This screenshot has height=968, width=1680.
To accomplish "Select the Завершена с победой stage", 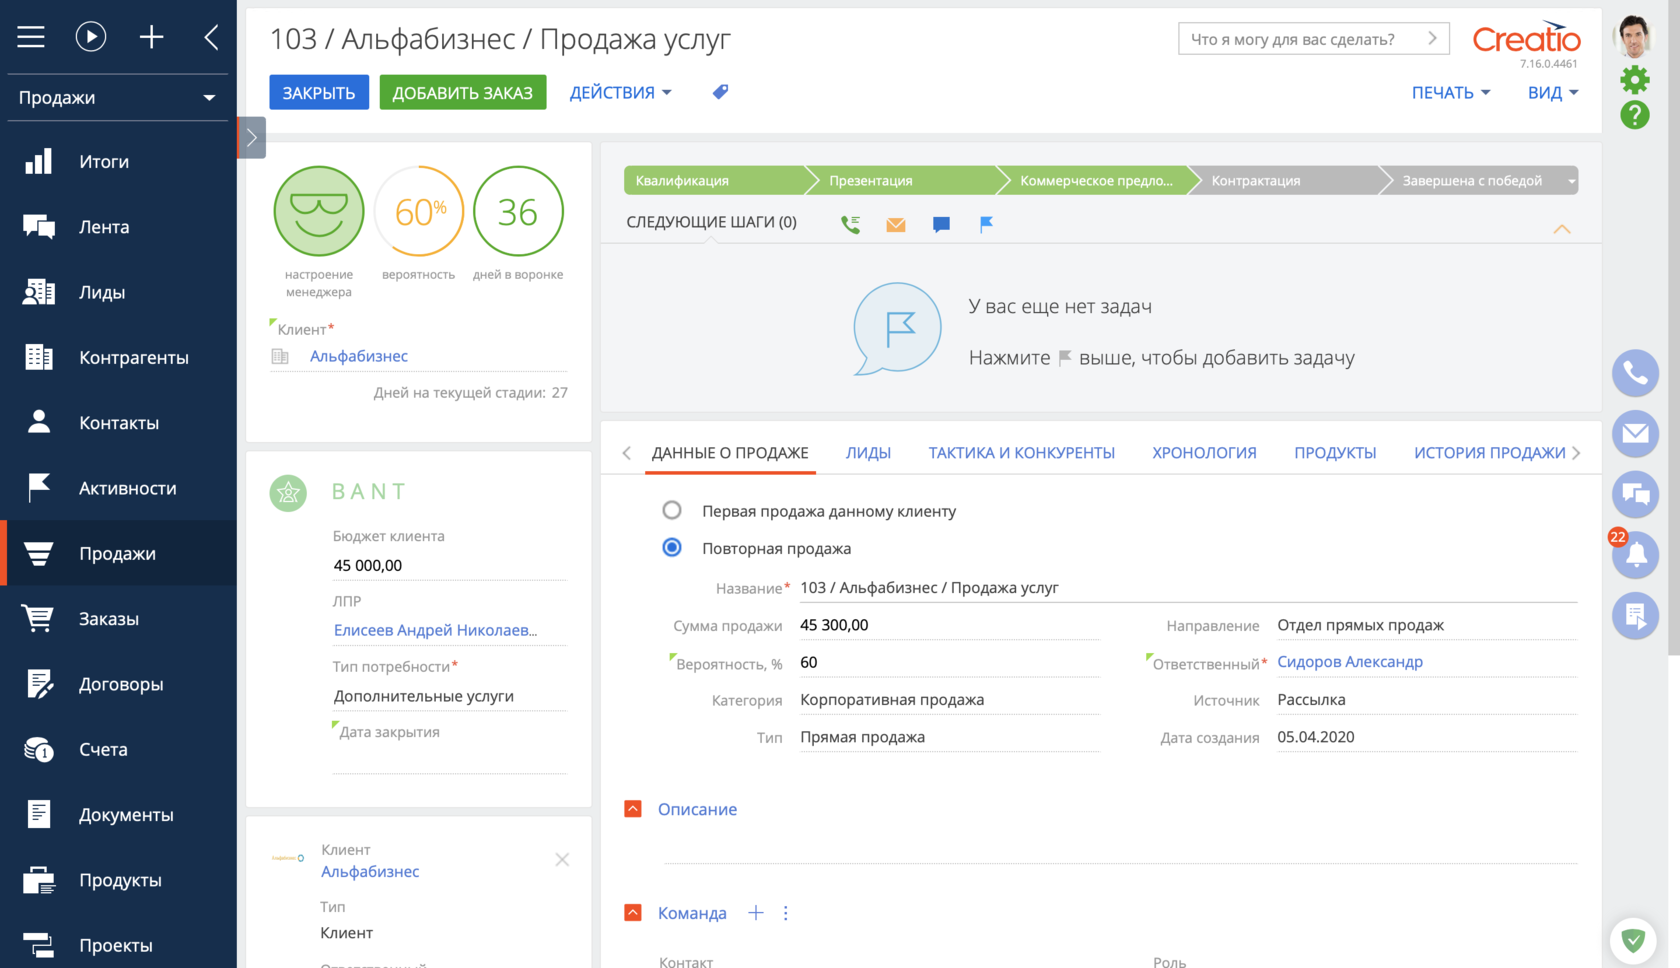I will 1472,180.
